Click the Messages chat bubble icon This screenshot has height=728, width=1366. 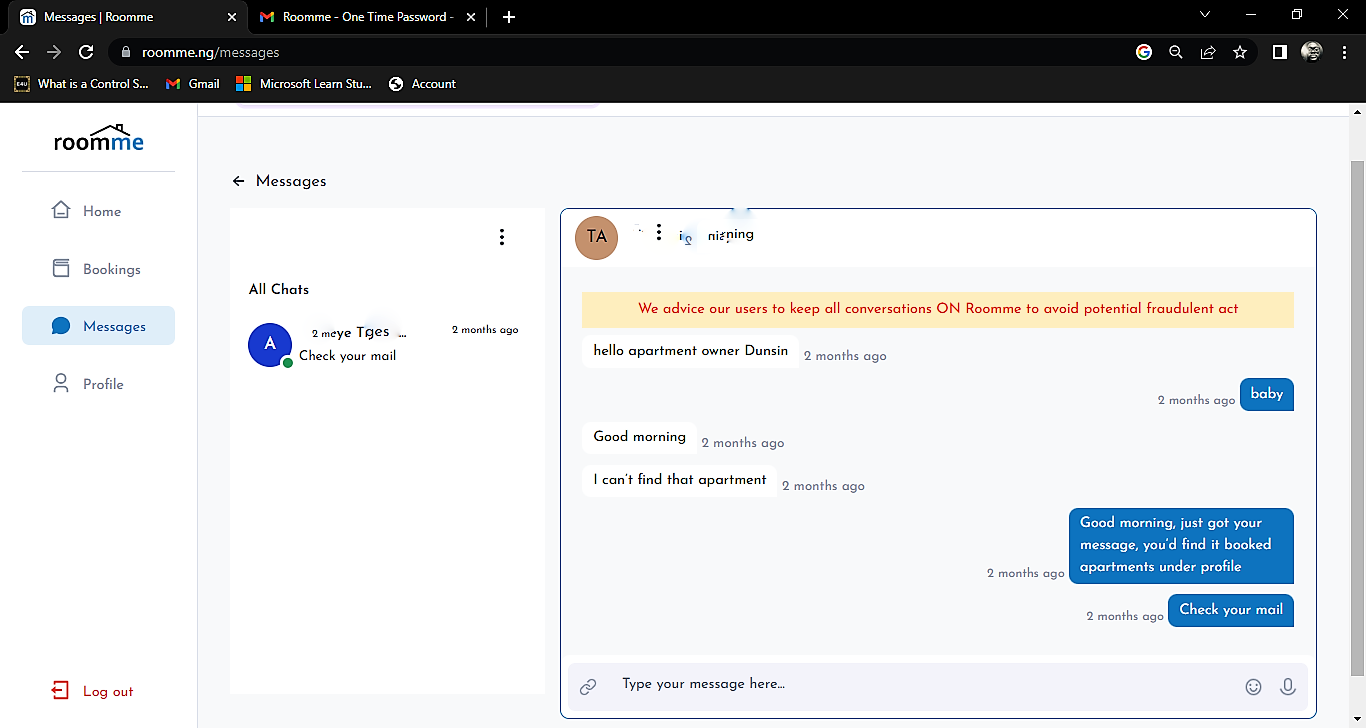(61, 326)
